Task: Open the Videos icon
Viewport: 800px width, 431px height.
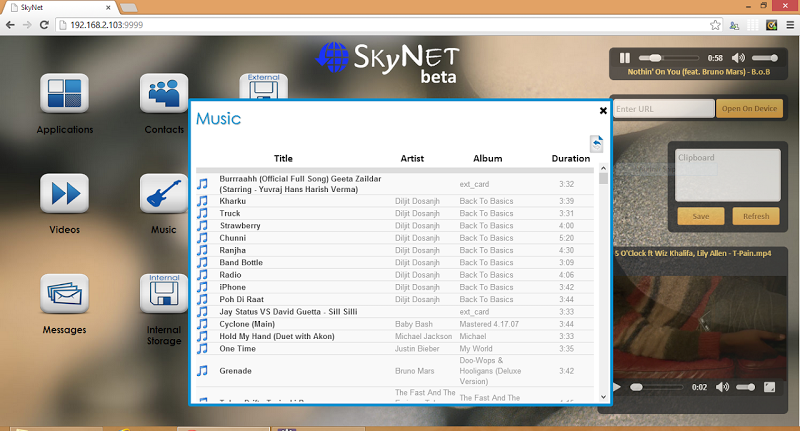Action: tap(64, 193)
